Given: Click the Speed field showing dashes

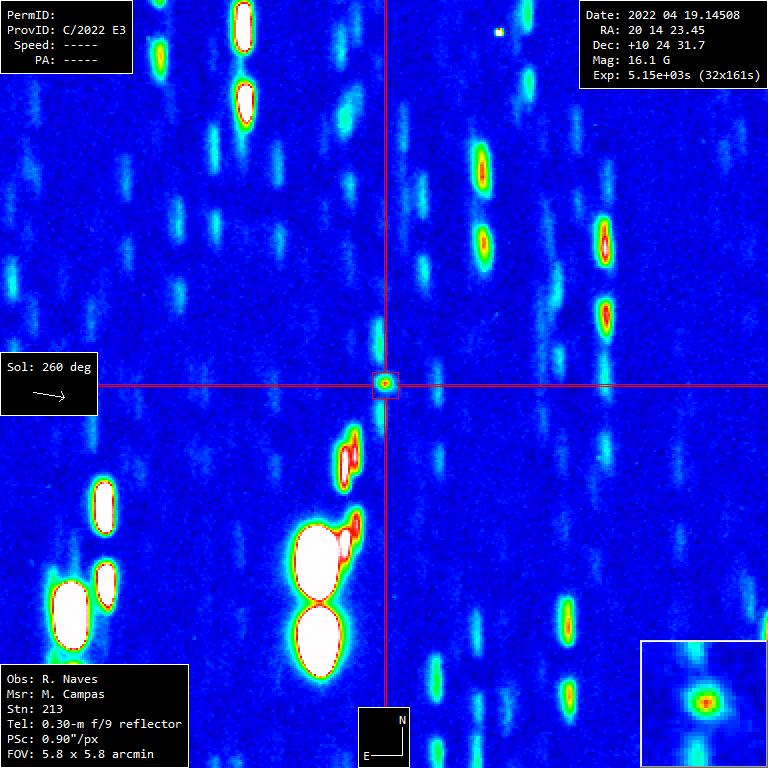Looking at the screenshot, I should tap(80, 46).
